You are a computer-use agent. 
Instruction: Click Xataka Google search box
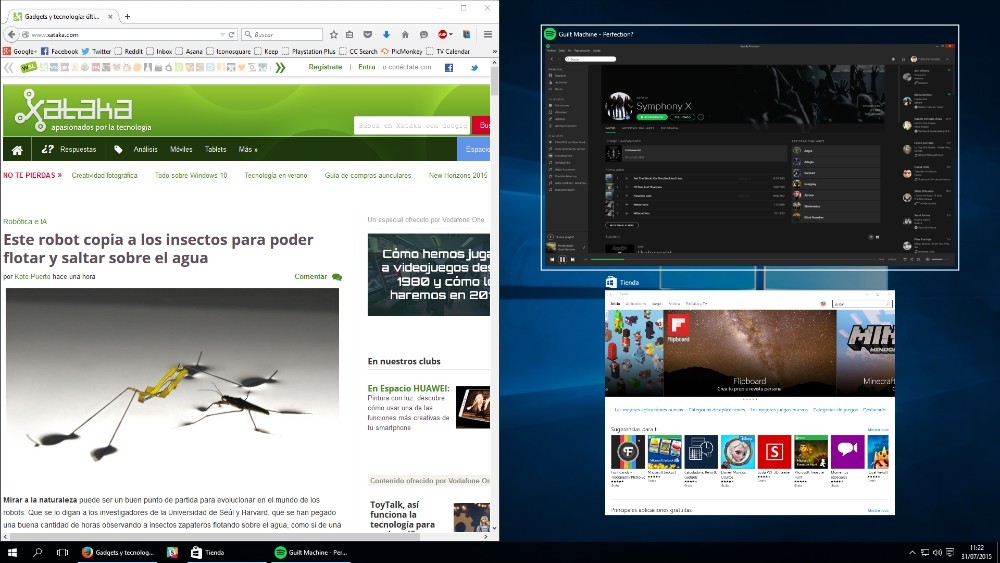coord(412,126)
